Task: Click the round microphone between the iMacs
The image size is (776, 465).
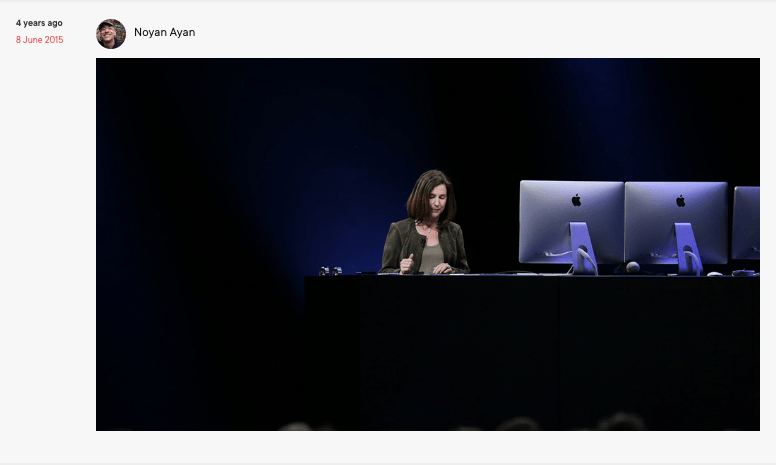Action: coord(633,267)
